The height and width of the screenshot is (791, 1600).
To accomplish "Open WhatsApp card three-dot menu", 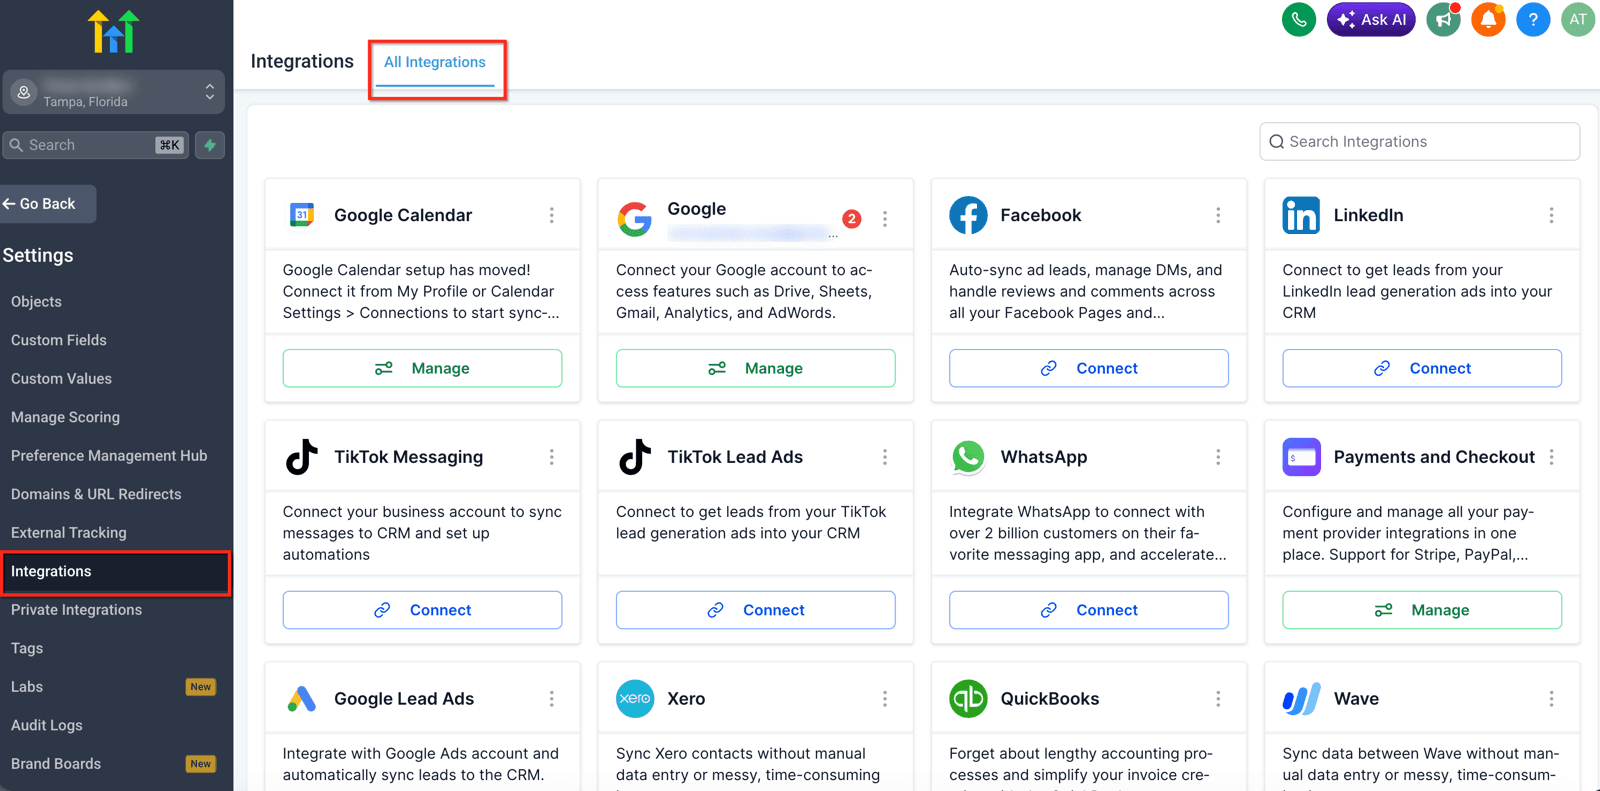I will point(1218,457).
